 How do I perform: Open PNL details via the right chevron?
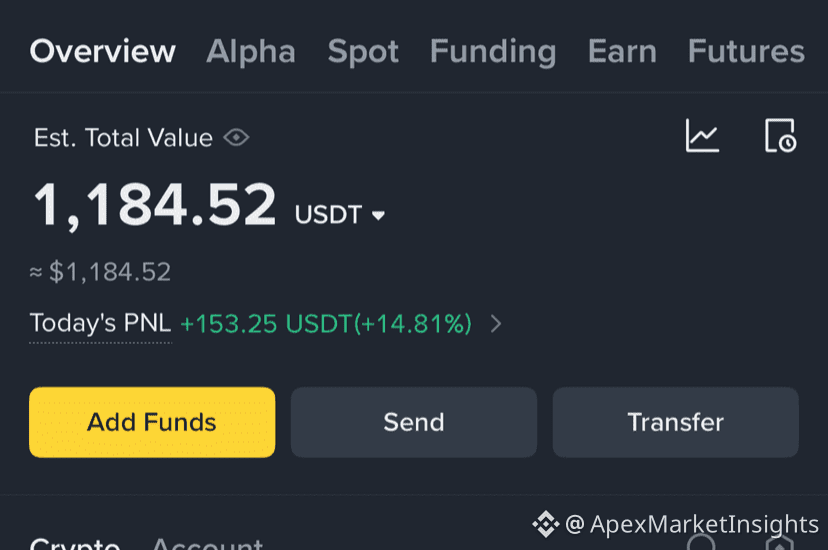(x=495, y=324)
